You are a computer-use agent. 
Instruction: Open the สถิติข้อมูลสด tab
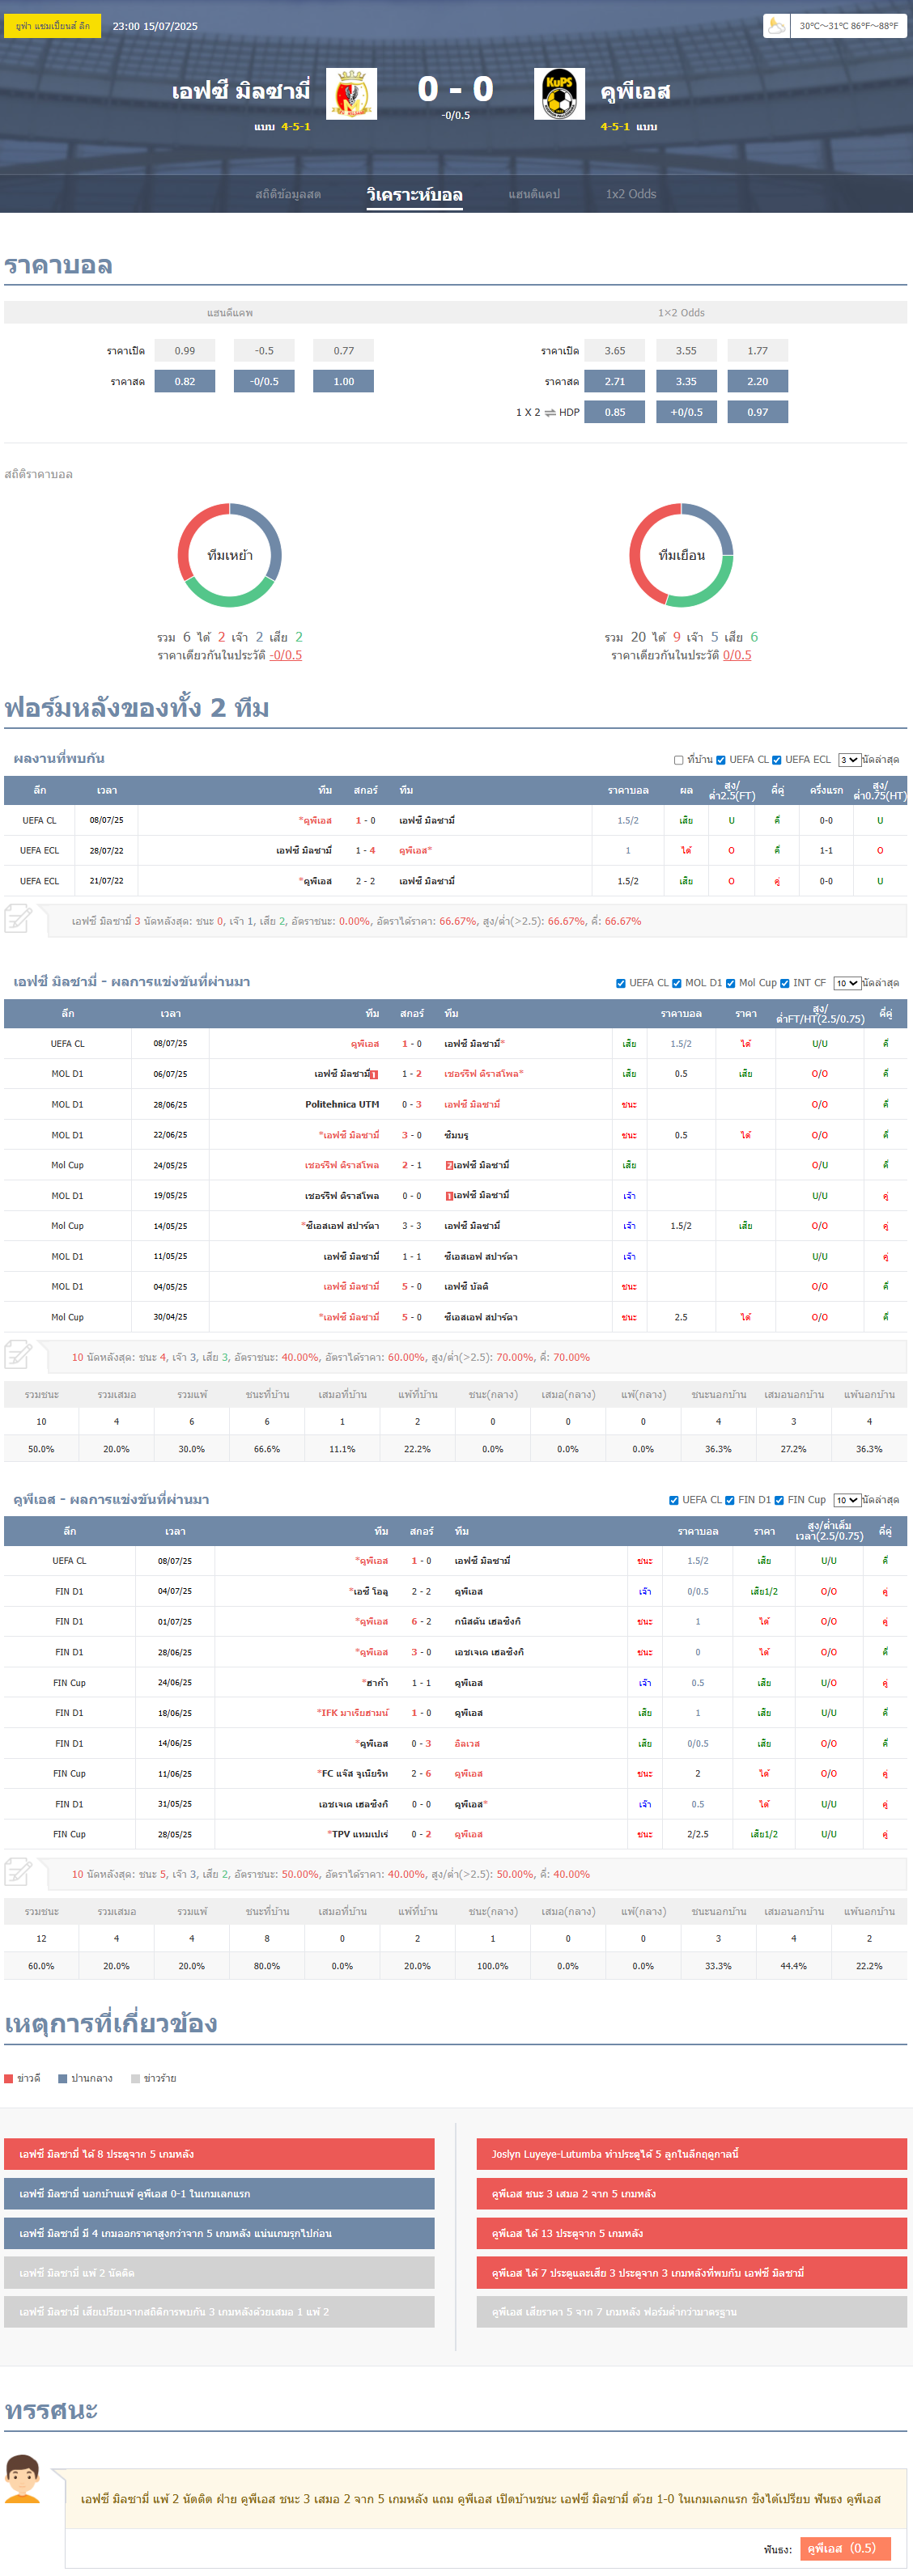288,194
